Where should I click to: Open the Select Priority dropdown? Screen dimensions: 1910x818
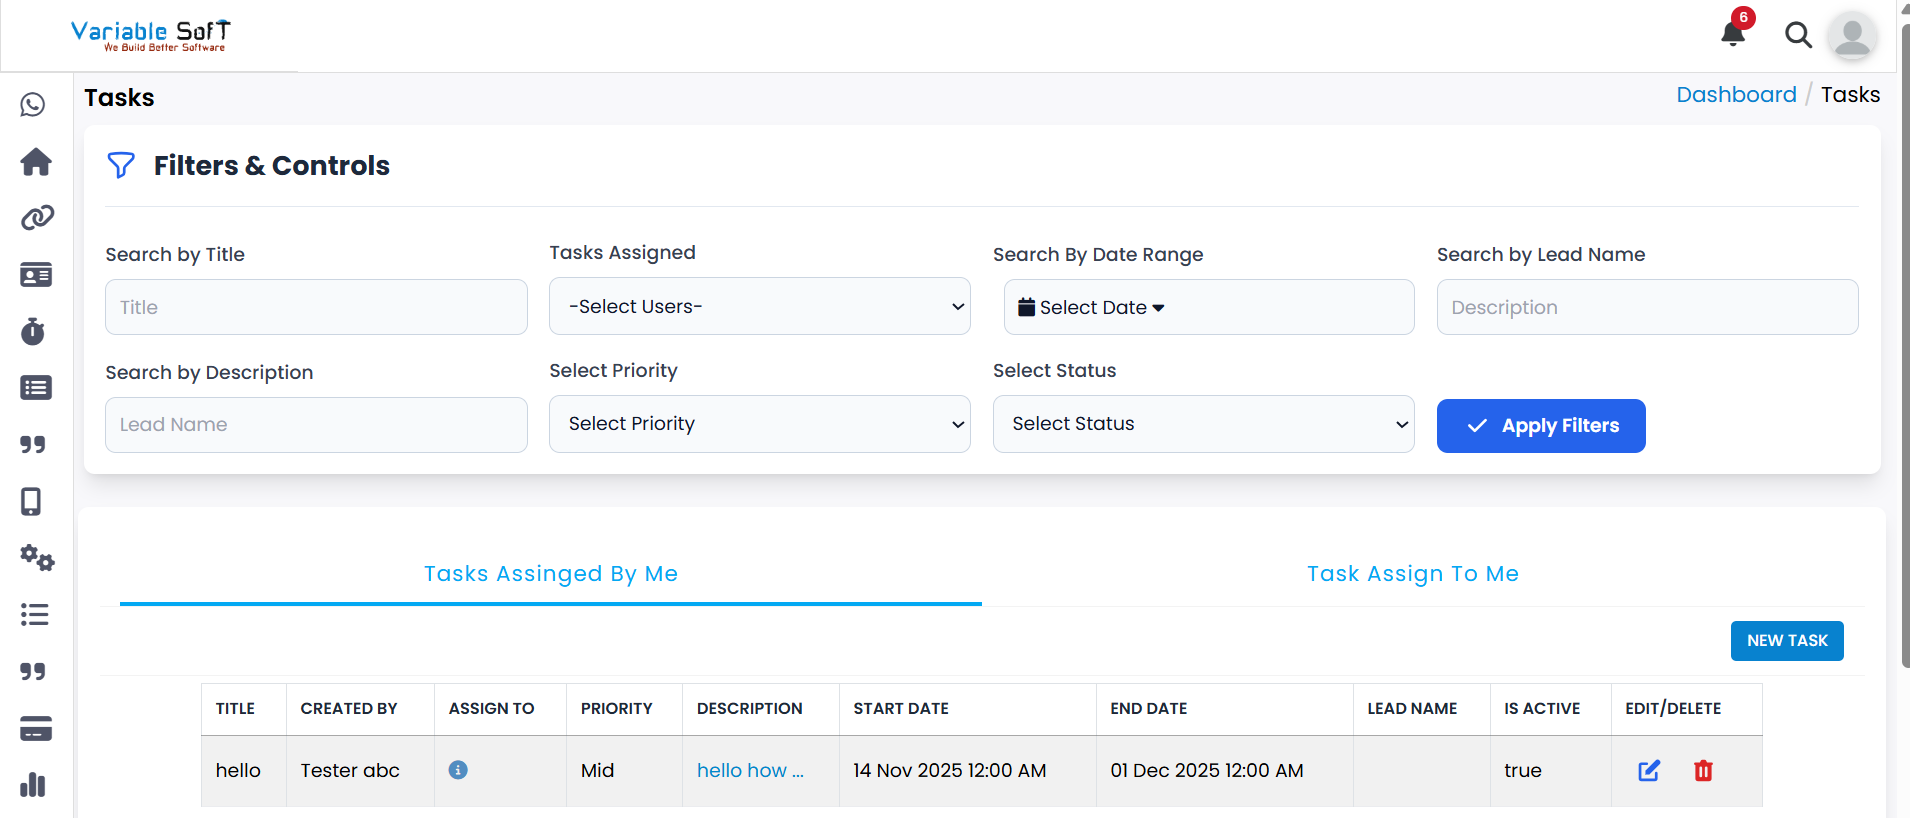point(759,424)
